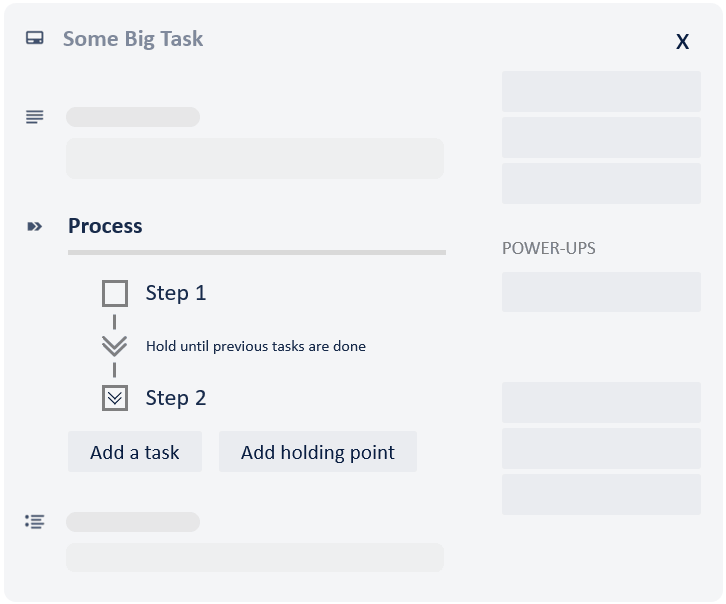Screen dimensions: 726x604
Task: Toggle the Step 2 checkbox
Action: (115, 398)
